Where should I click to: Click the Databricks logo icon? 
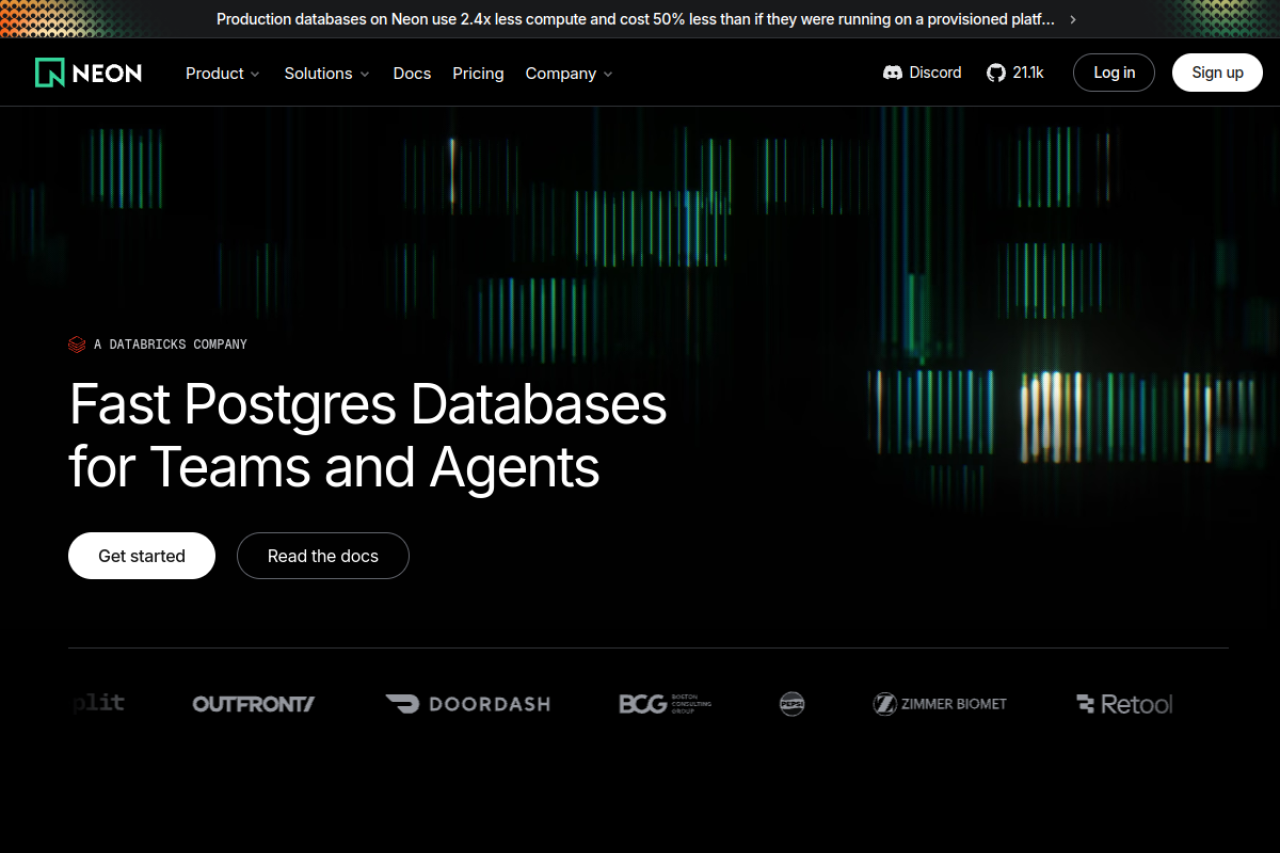tap(77, 344)
